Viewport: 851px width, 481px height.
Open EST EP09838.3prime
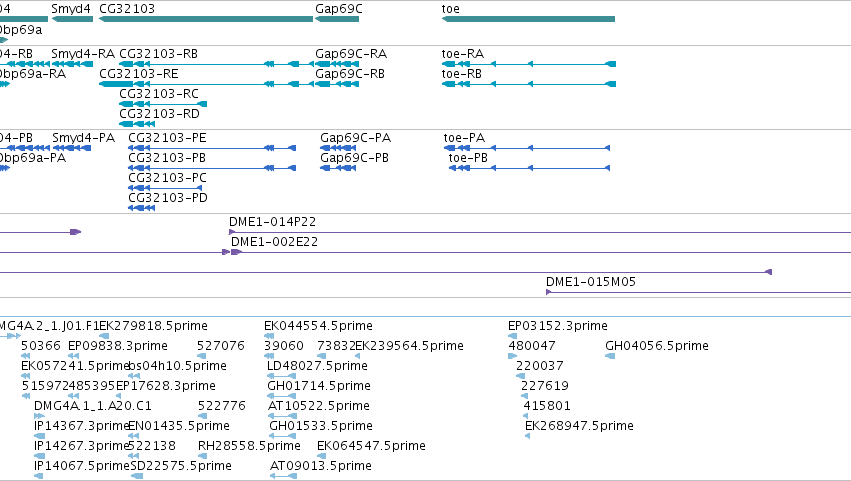click(118, 346)
